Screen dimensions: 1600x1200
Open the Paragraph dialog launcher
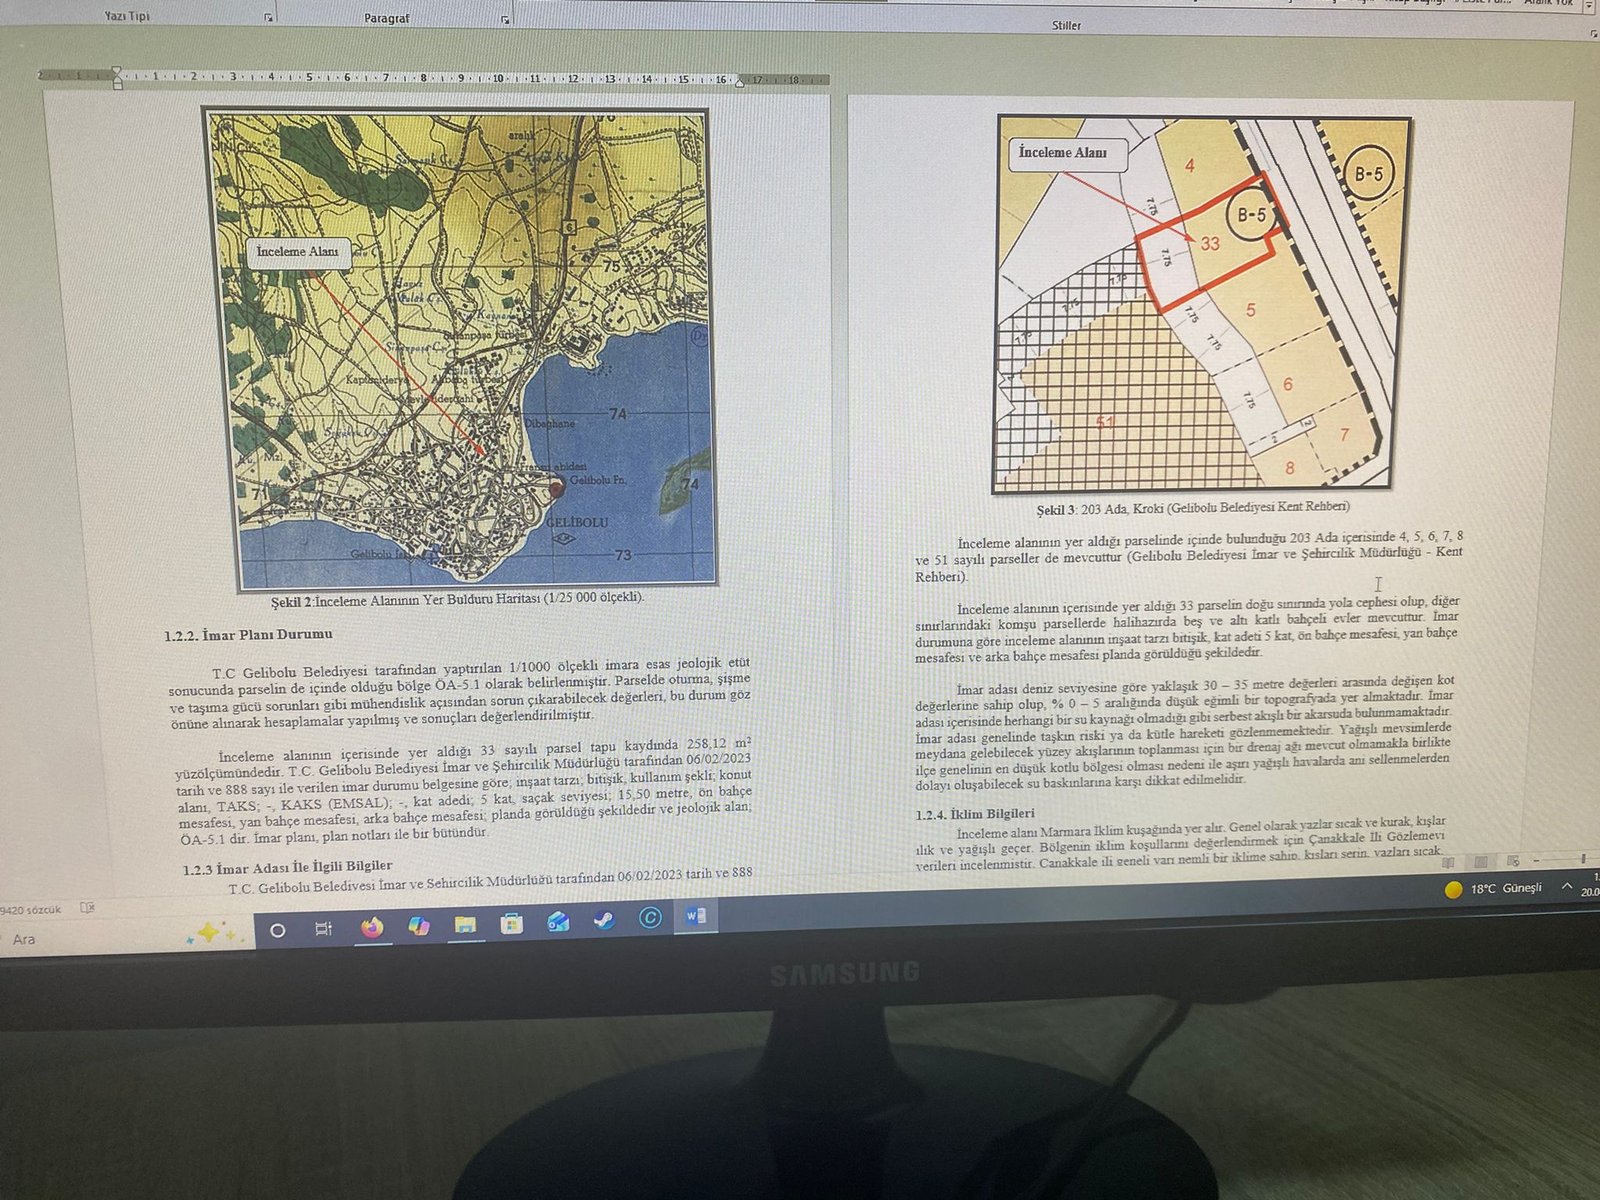pyautogui.click(x=505, y=19)
